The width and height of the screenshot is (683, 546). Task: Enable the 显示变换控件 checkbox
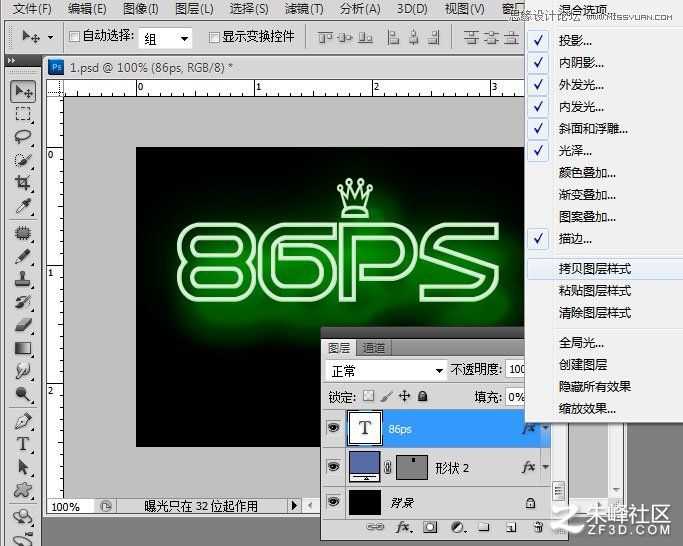coord(213,37)
